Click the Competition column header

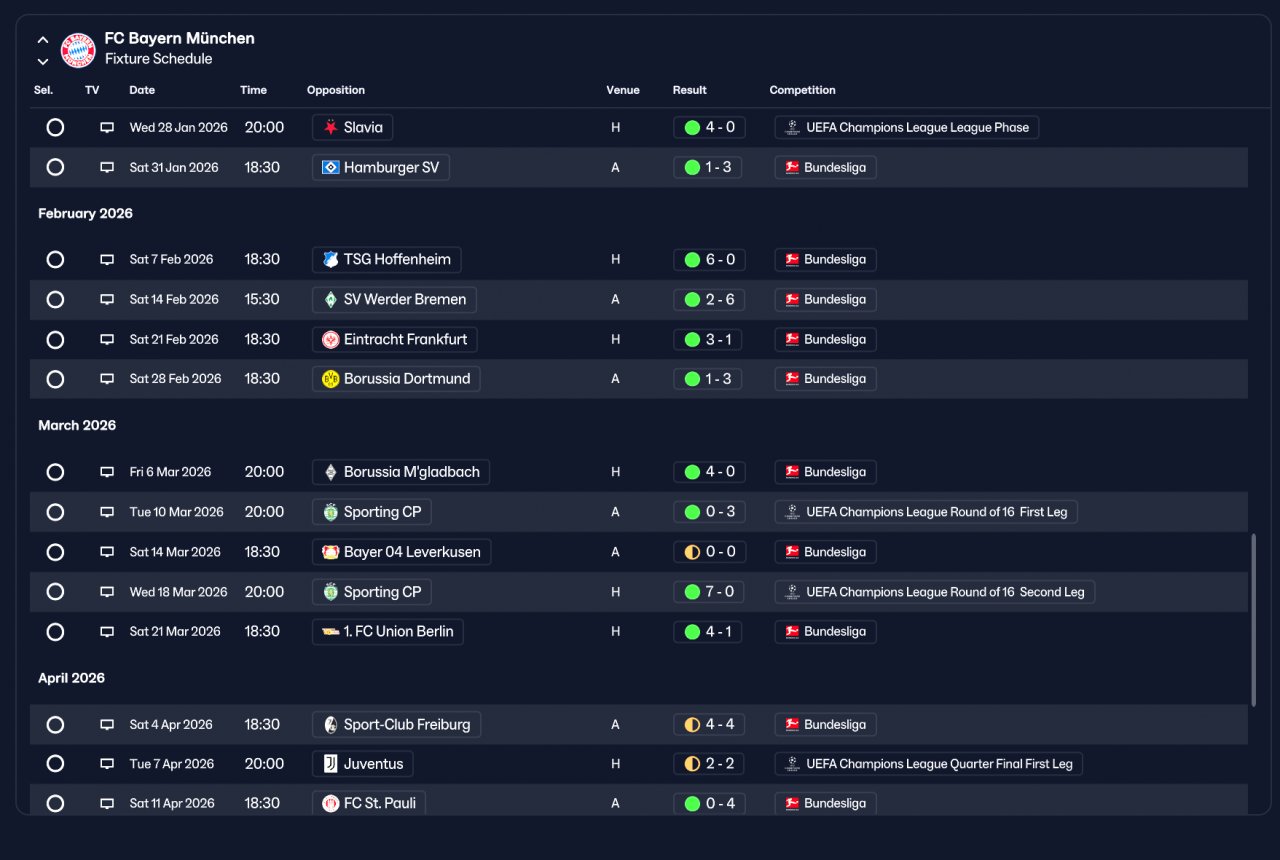(802, 90)
